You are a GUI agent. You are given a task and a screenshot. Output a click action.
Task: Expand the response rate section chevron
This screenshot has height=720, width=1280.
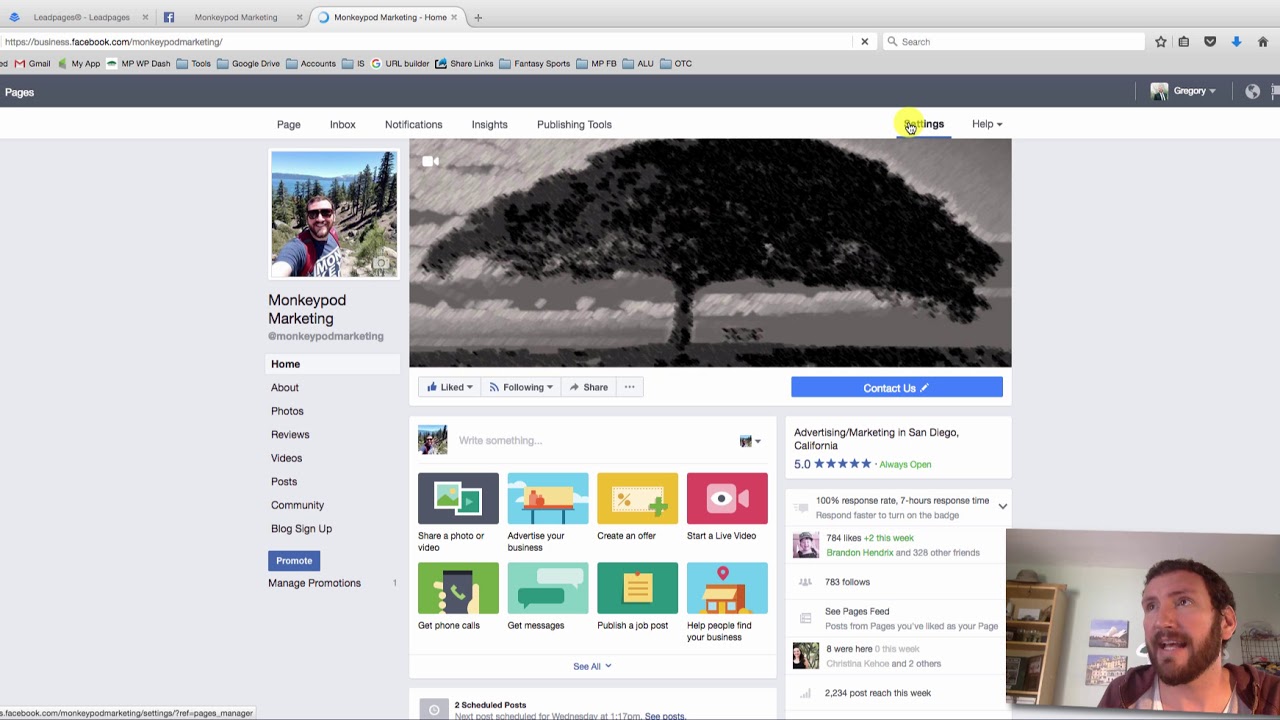[x=1002, y=507]
